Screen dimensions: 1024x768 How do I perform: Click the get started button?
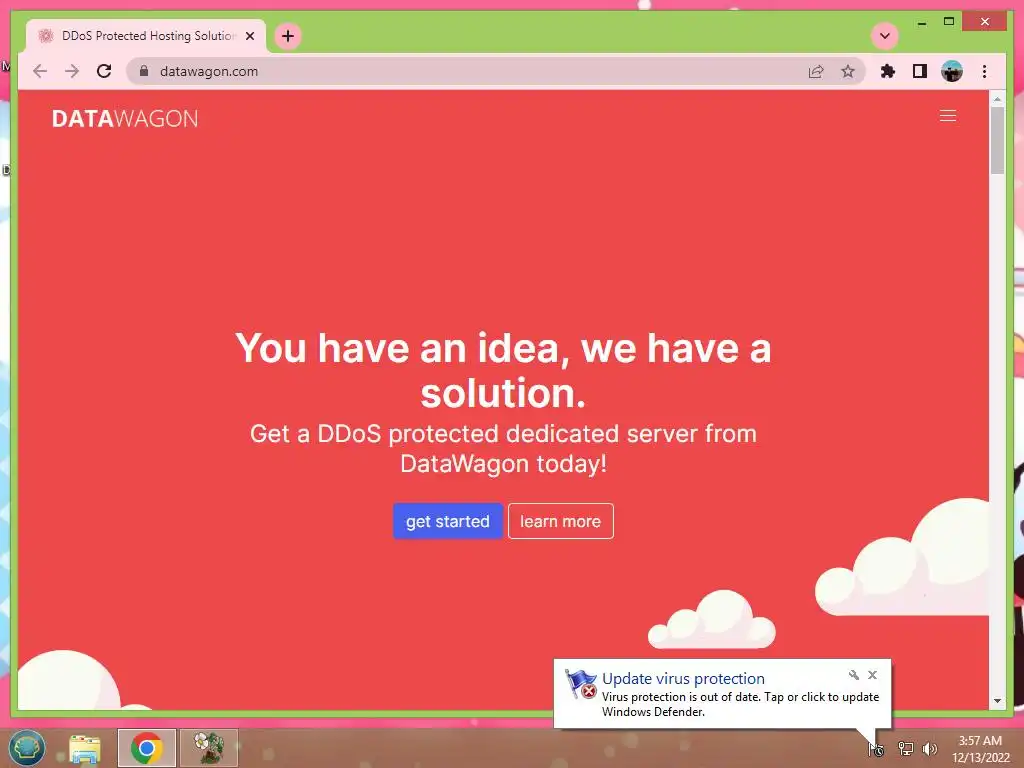tap(447, 521)
